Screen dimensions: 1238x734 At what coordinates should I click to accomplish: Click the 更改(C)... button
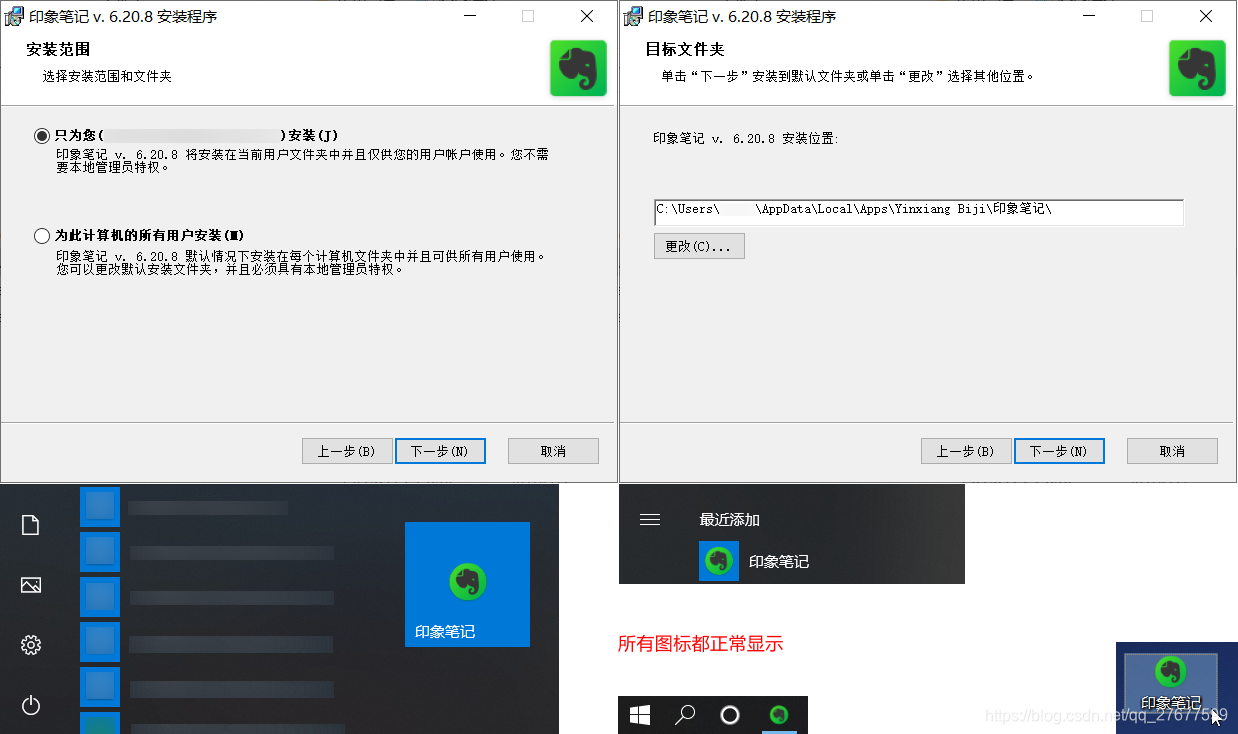pyautogui.click(x=699, y=246)
